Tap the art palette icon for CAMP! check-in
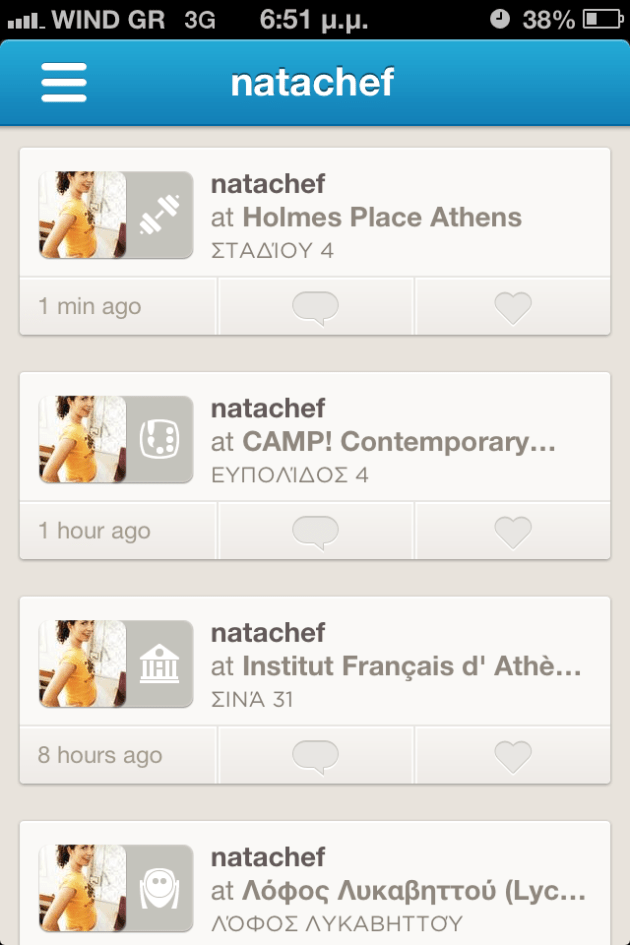Image resolution: width=630 pixels, height=945 pixels. 159,440
